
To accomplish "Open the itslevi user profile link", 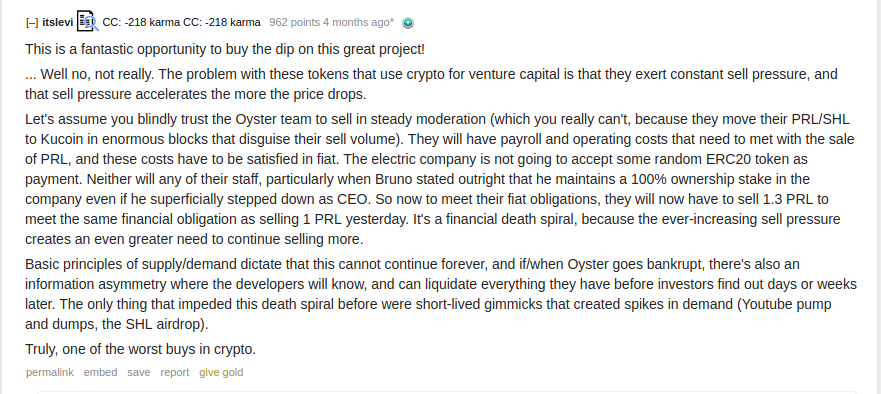I will (57, 22).
